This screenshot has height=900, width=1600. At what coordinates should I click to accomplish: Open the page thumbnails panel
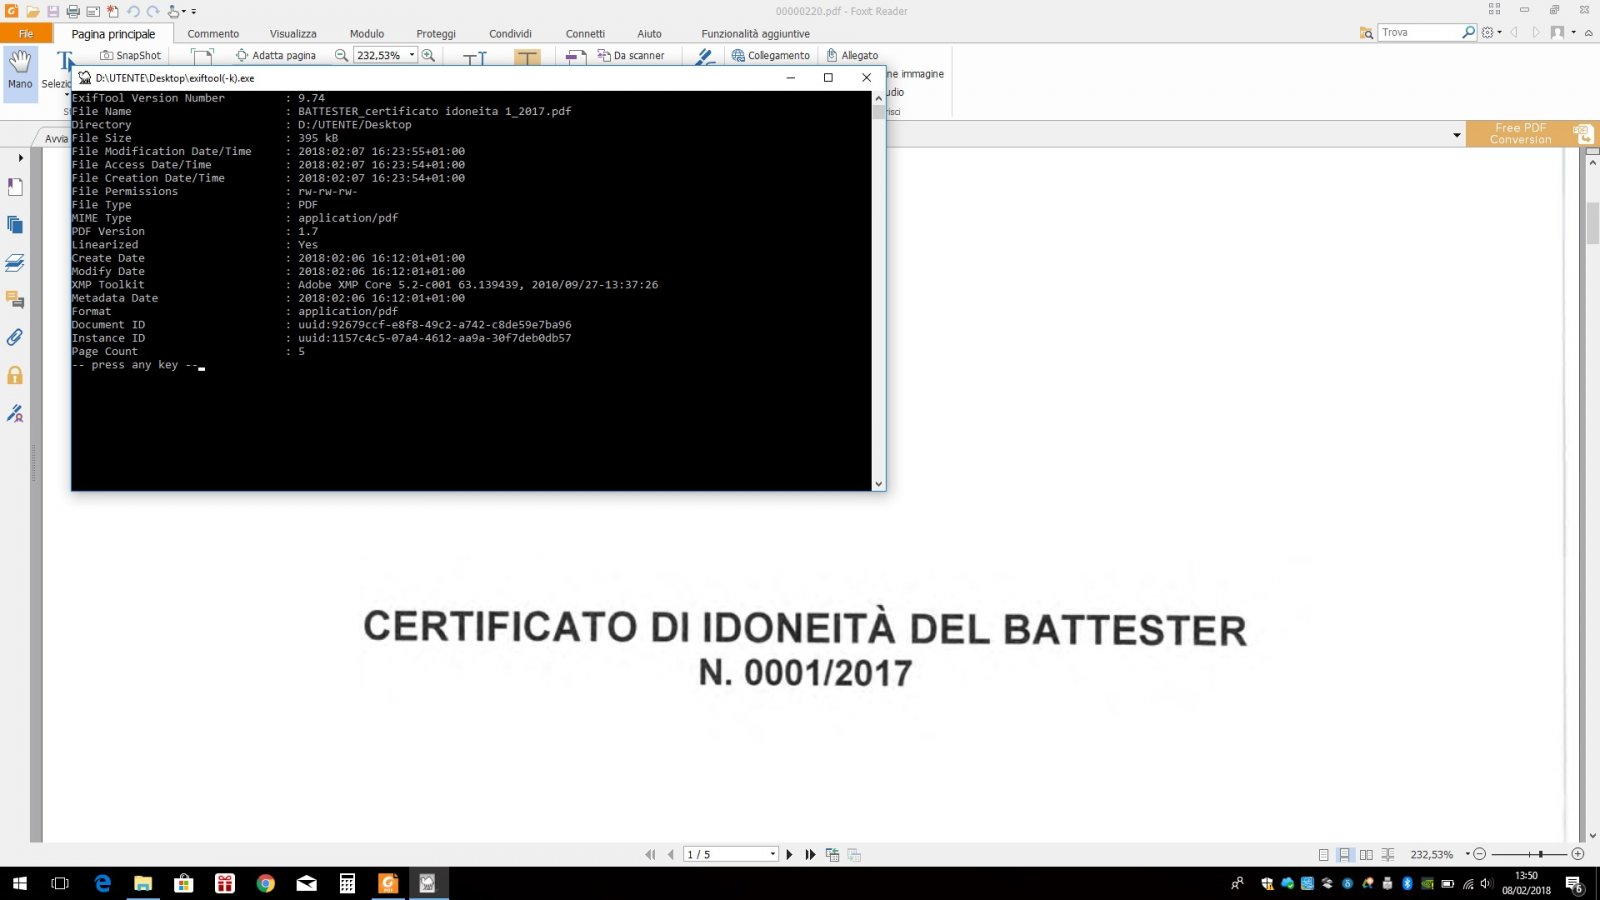[15, 225]
